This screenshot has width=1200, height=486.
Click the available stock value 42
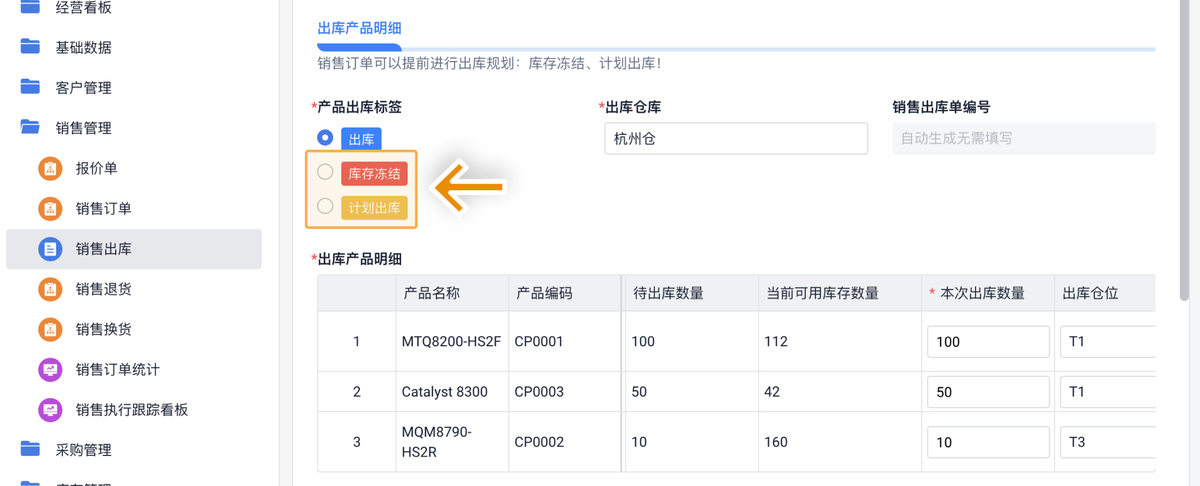point(772,392)
